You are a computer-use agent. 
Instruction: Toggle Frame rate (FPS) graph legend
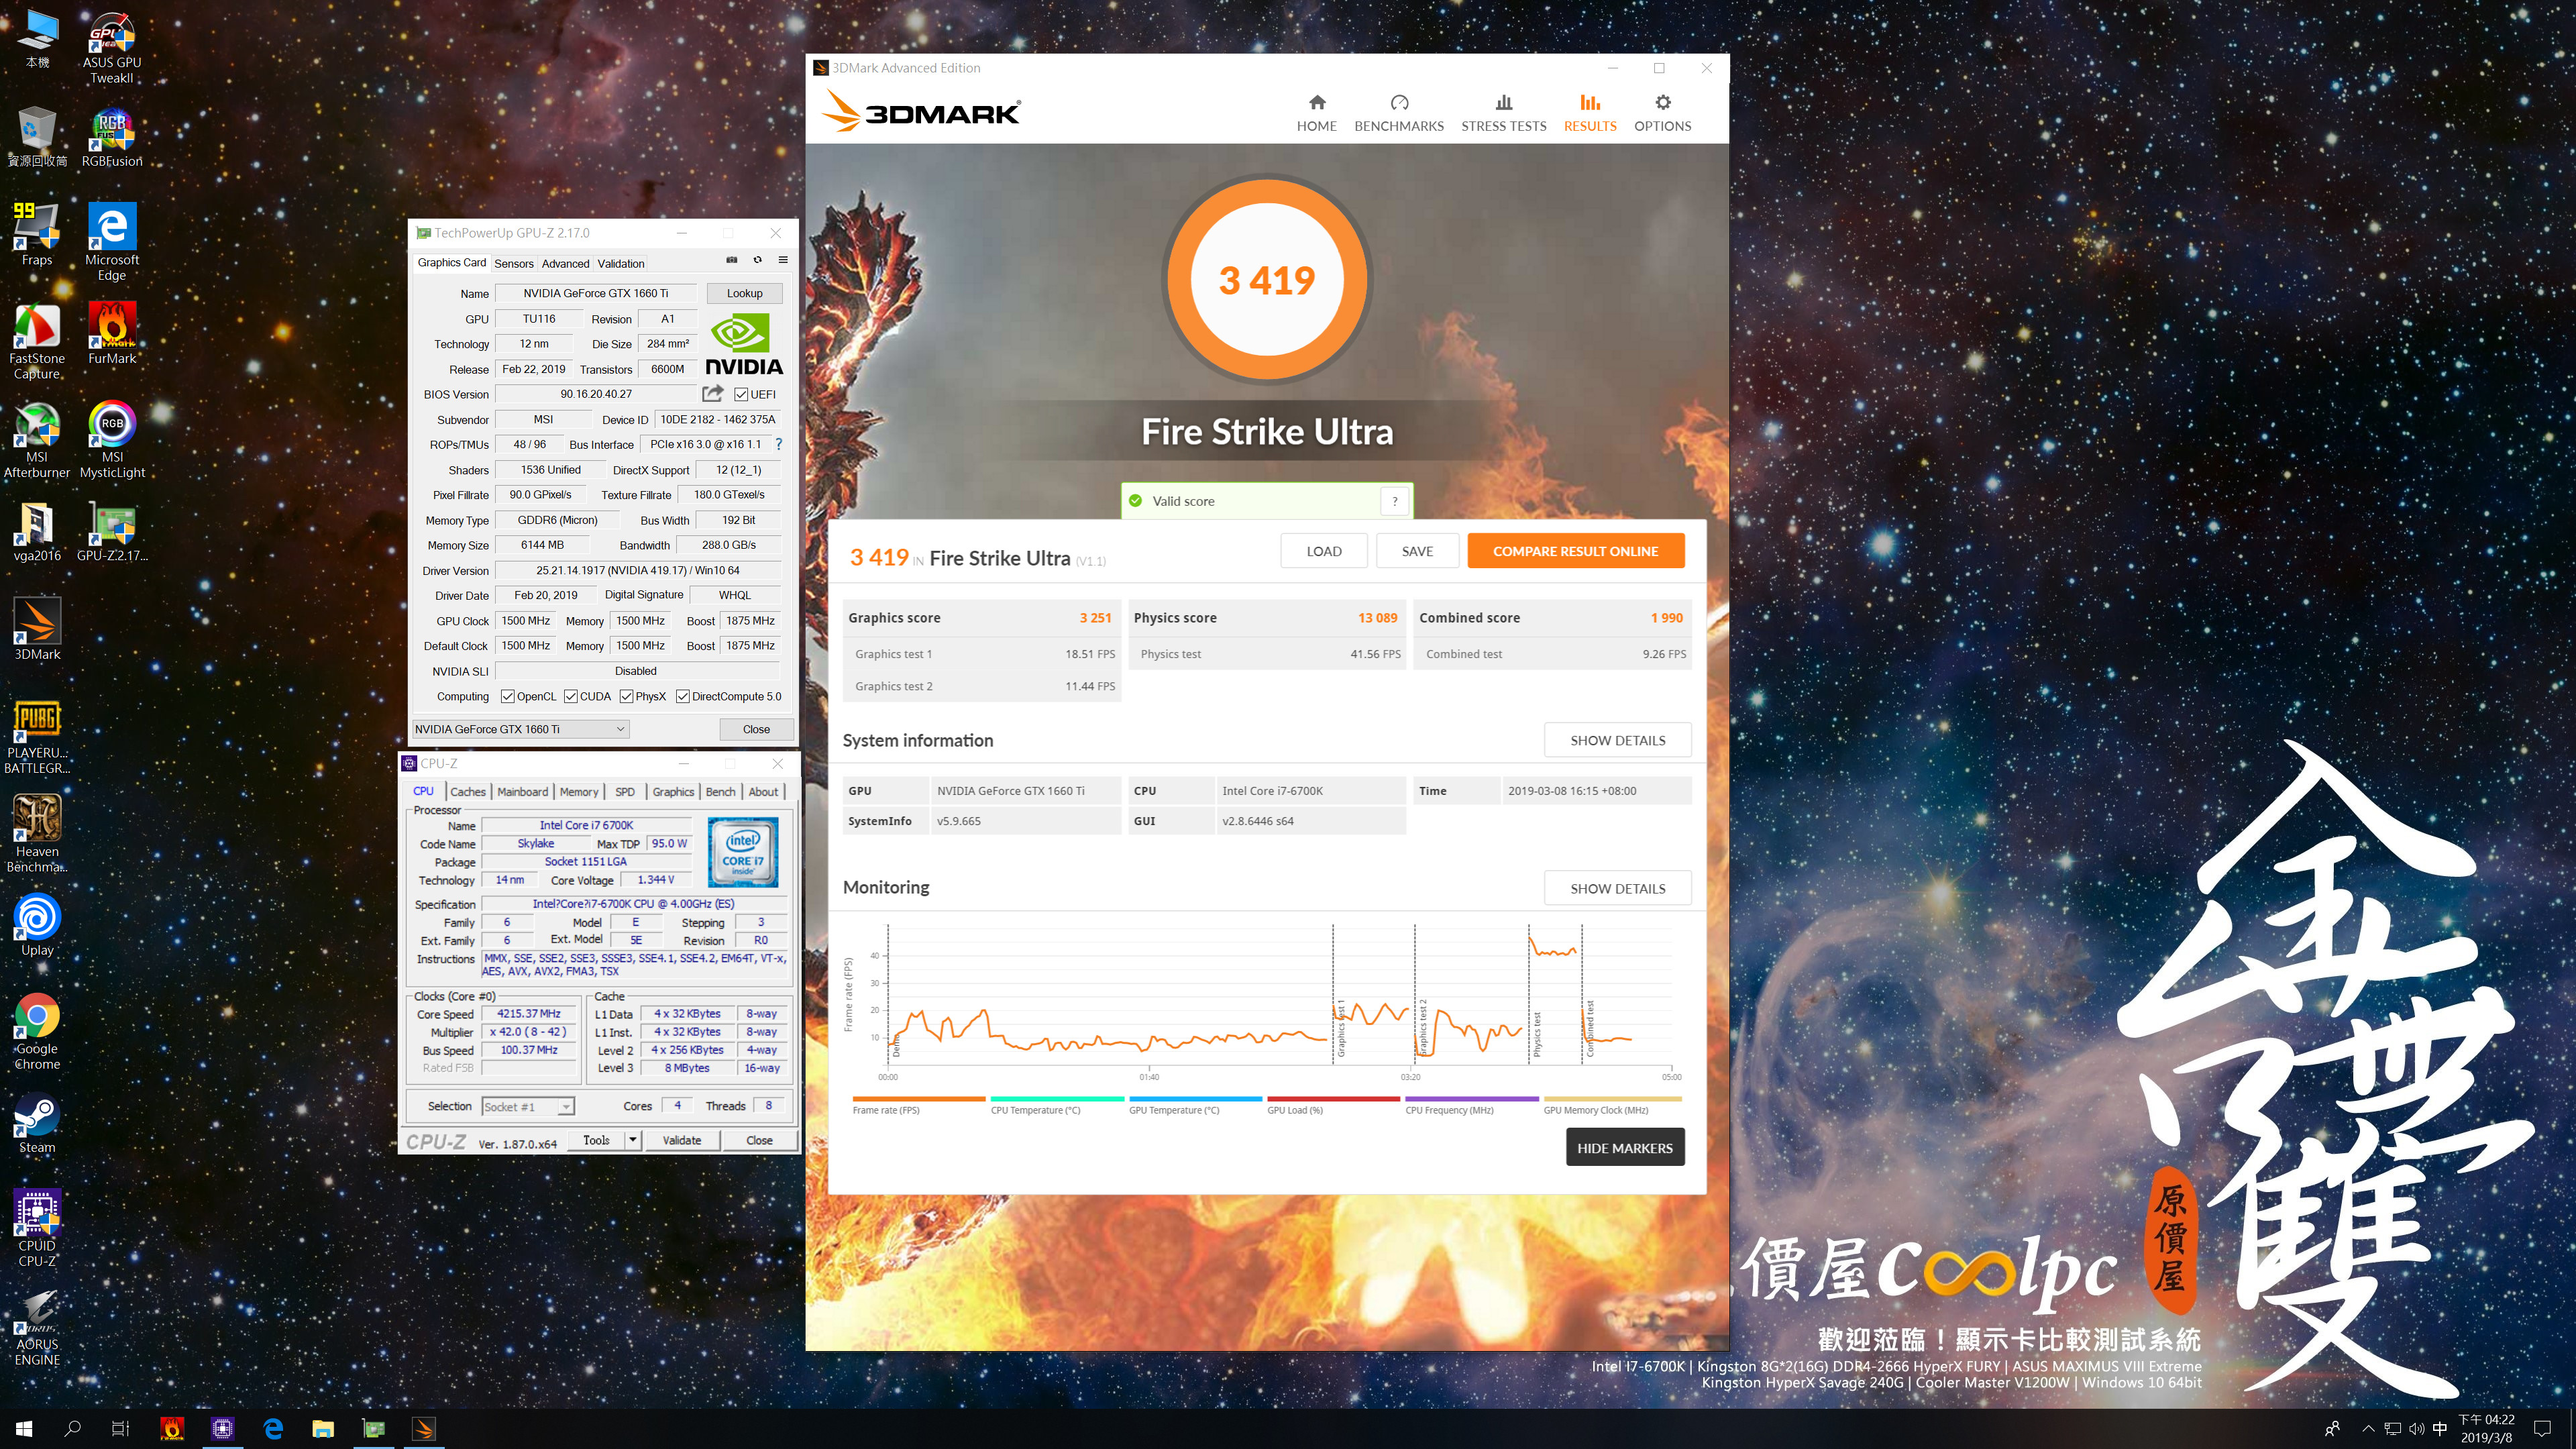tap(918, 1105)
